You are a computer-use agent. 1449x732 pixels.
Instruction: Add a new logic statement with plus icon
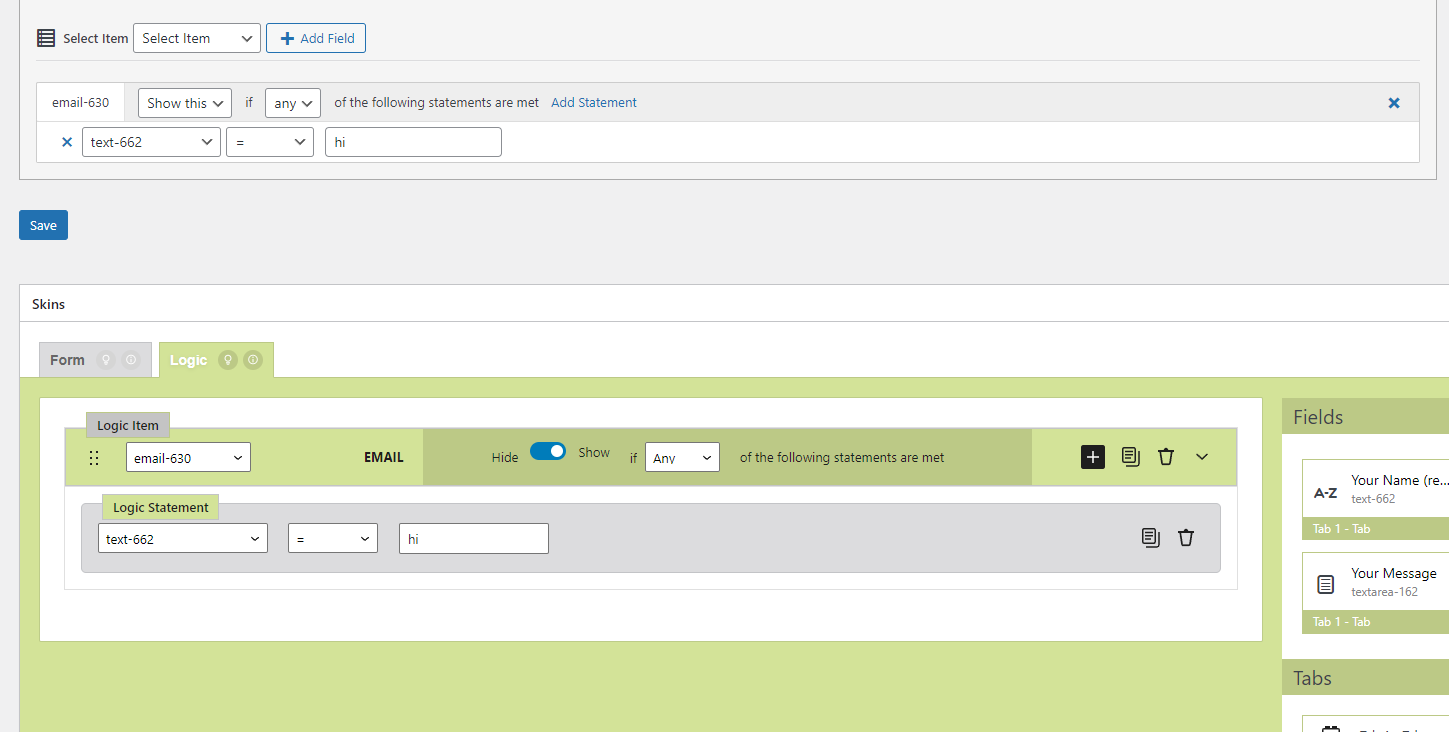pyautogui.click(x=1093, y=457)
